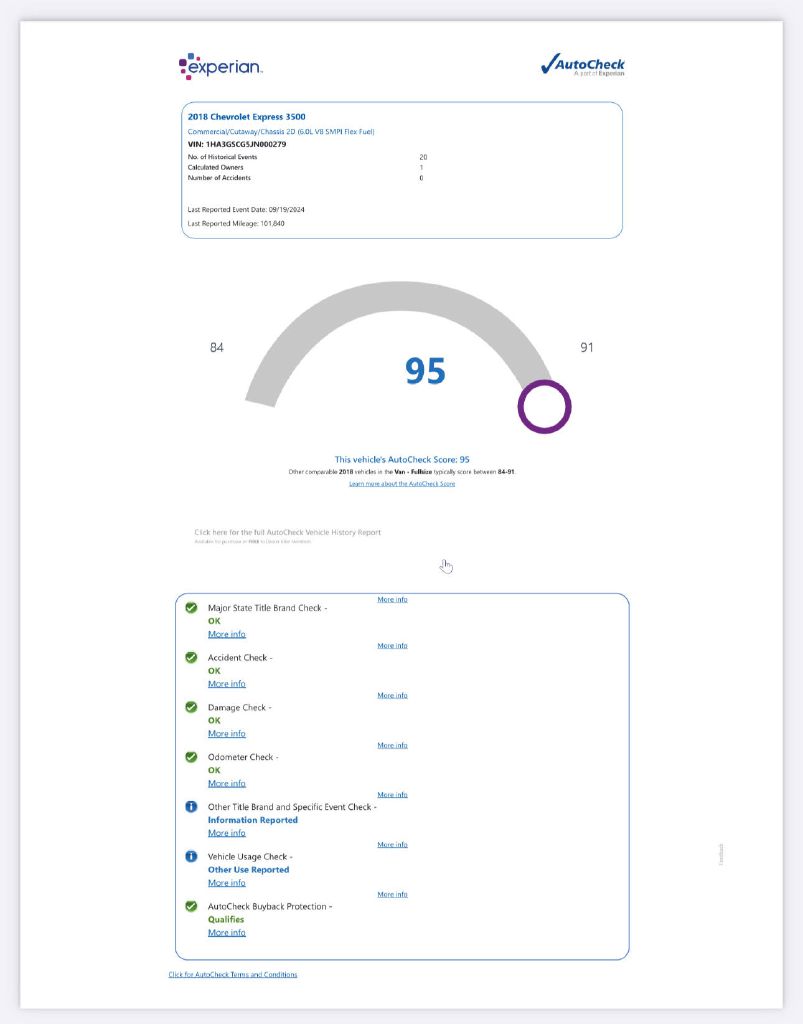Click the Experian logo
The width and height of the screenshot is (803, 1024).
click(x=221, y=67)
